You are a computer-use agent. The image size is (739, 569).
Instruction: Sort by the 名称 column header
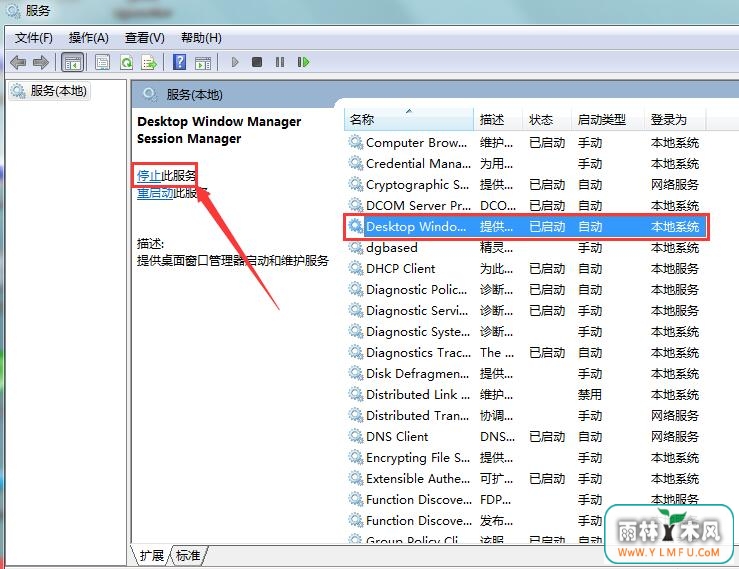[x=409, y=120]
